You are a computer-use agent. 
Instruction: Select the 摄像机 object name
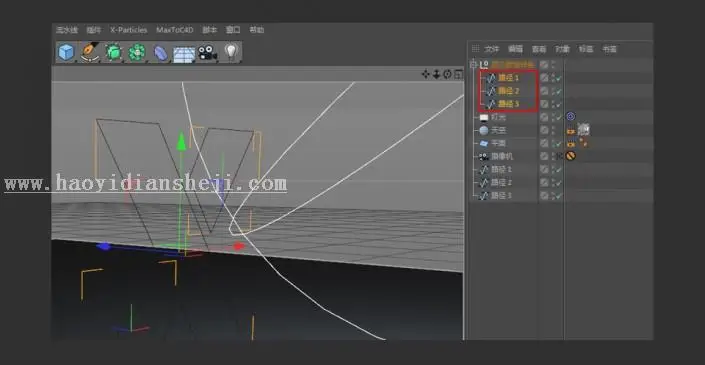tap(502, 156)
